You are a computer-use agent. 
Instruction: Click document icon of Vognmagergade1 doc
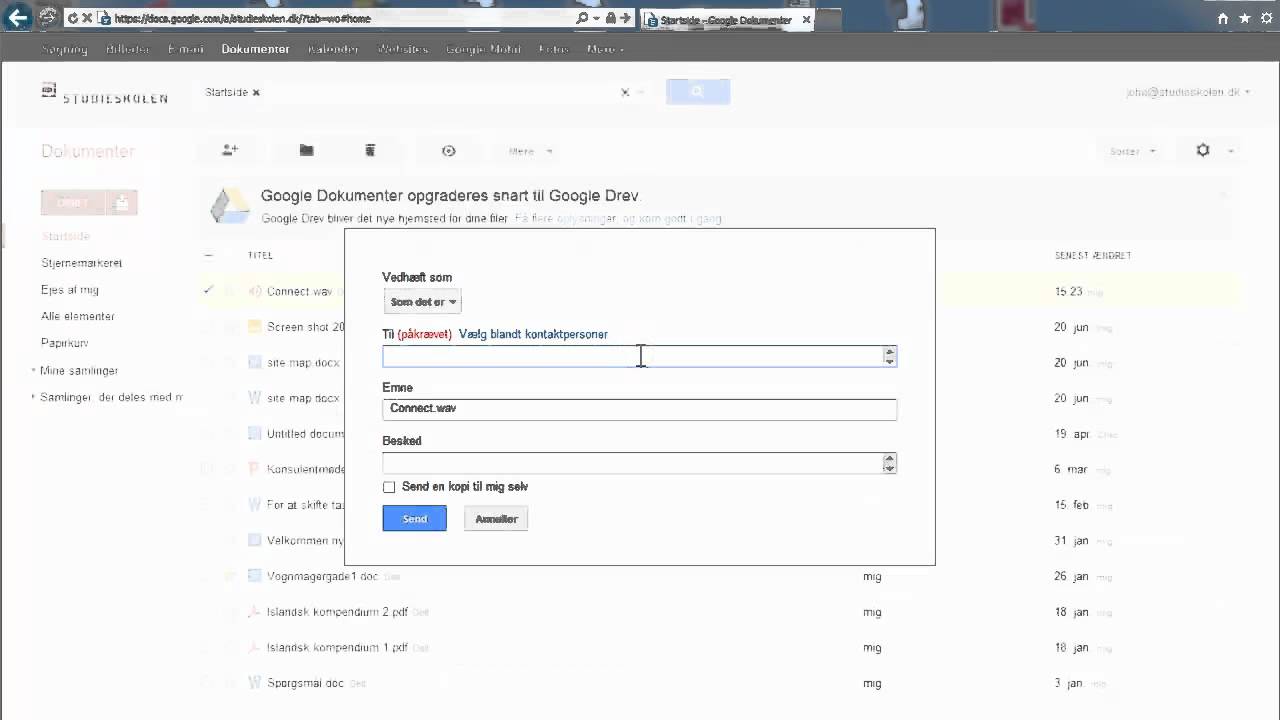tap(254, 576)
